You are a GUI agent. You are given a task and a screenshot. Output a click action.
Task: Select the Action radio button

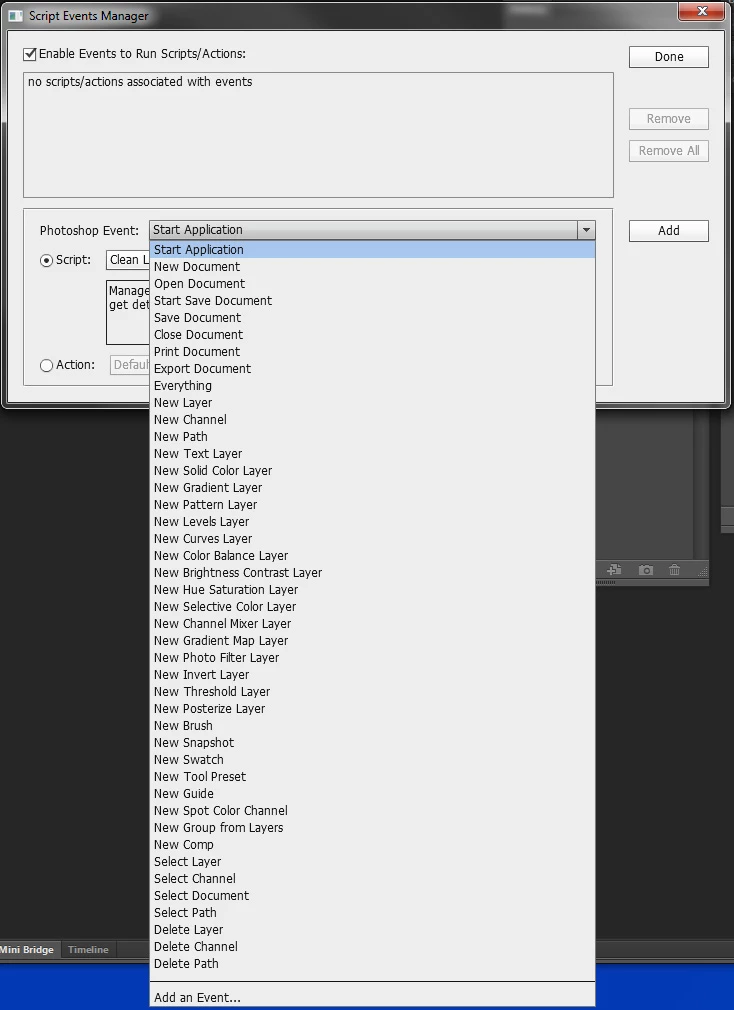[x=46, y=365]
